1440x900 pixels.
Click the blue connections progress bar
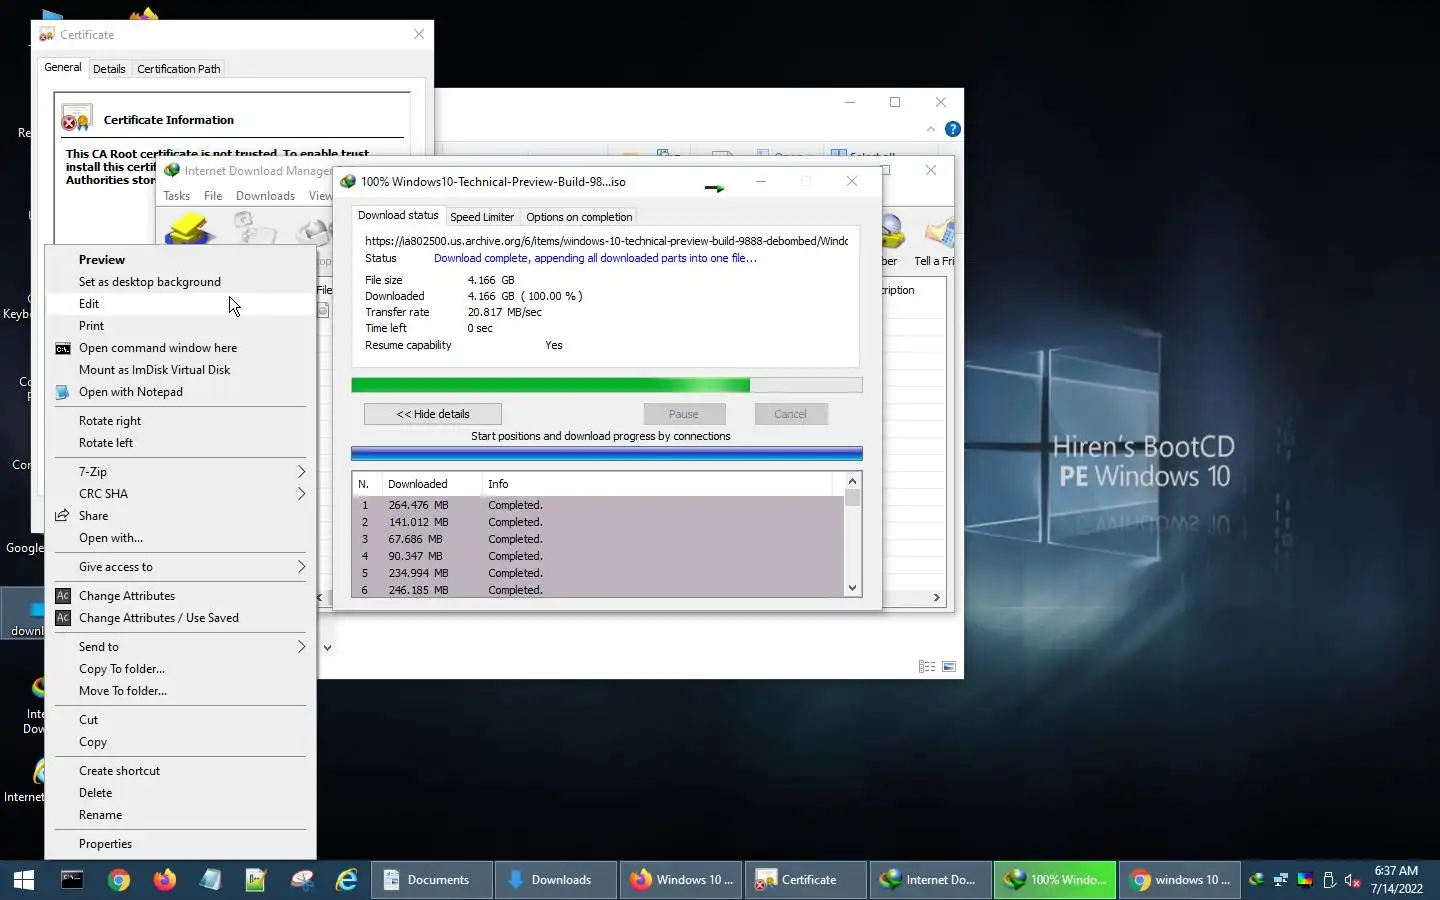pos(606,454)
